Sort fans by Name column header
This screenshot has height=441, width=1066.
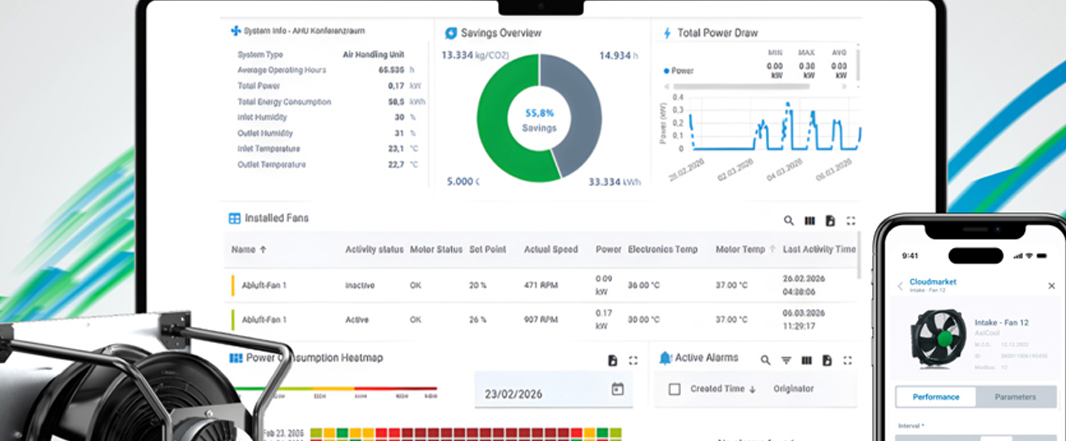tap(249, 249)
